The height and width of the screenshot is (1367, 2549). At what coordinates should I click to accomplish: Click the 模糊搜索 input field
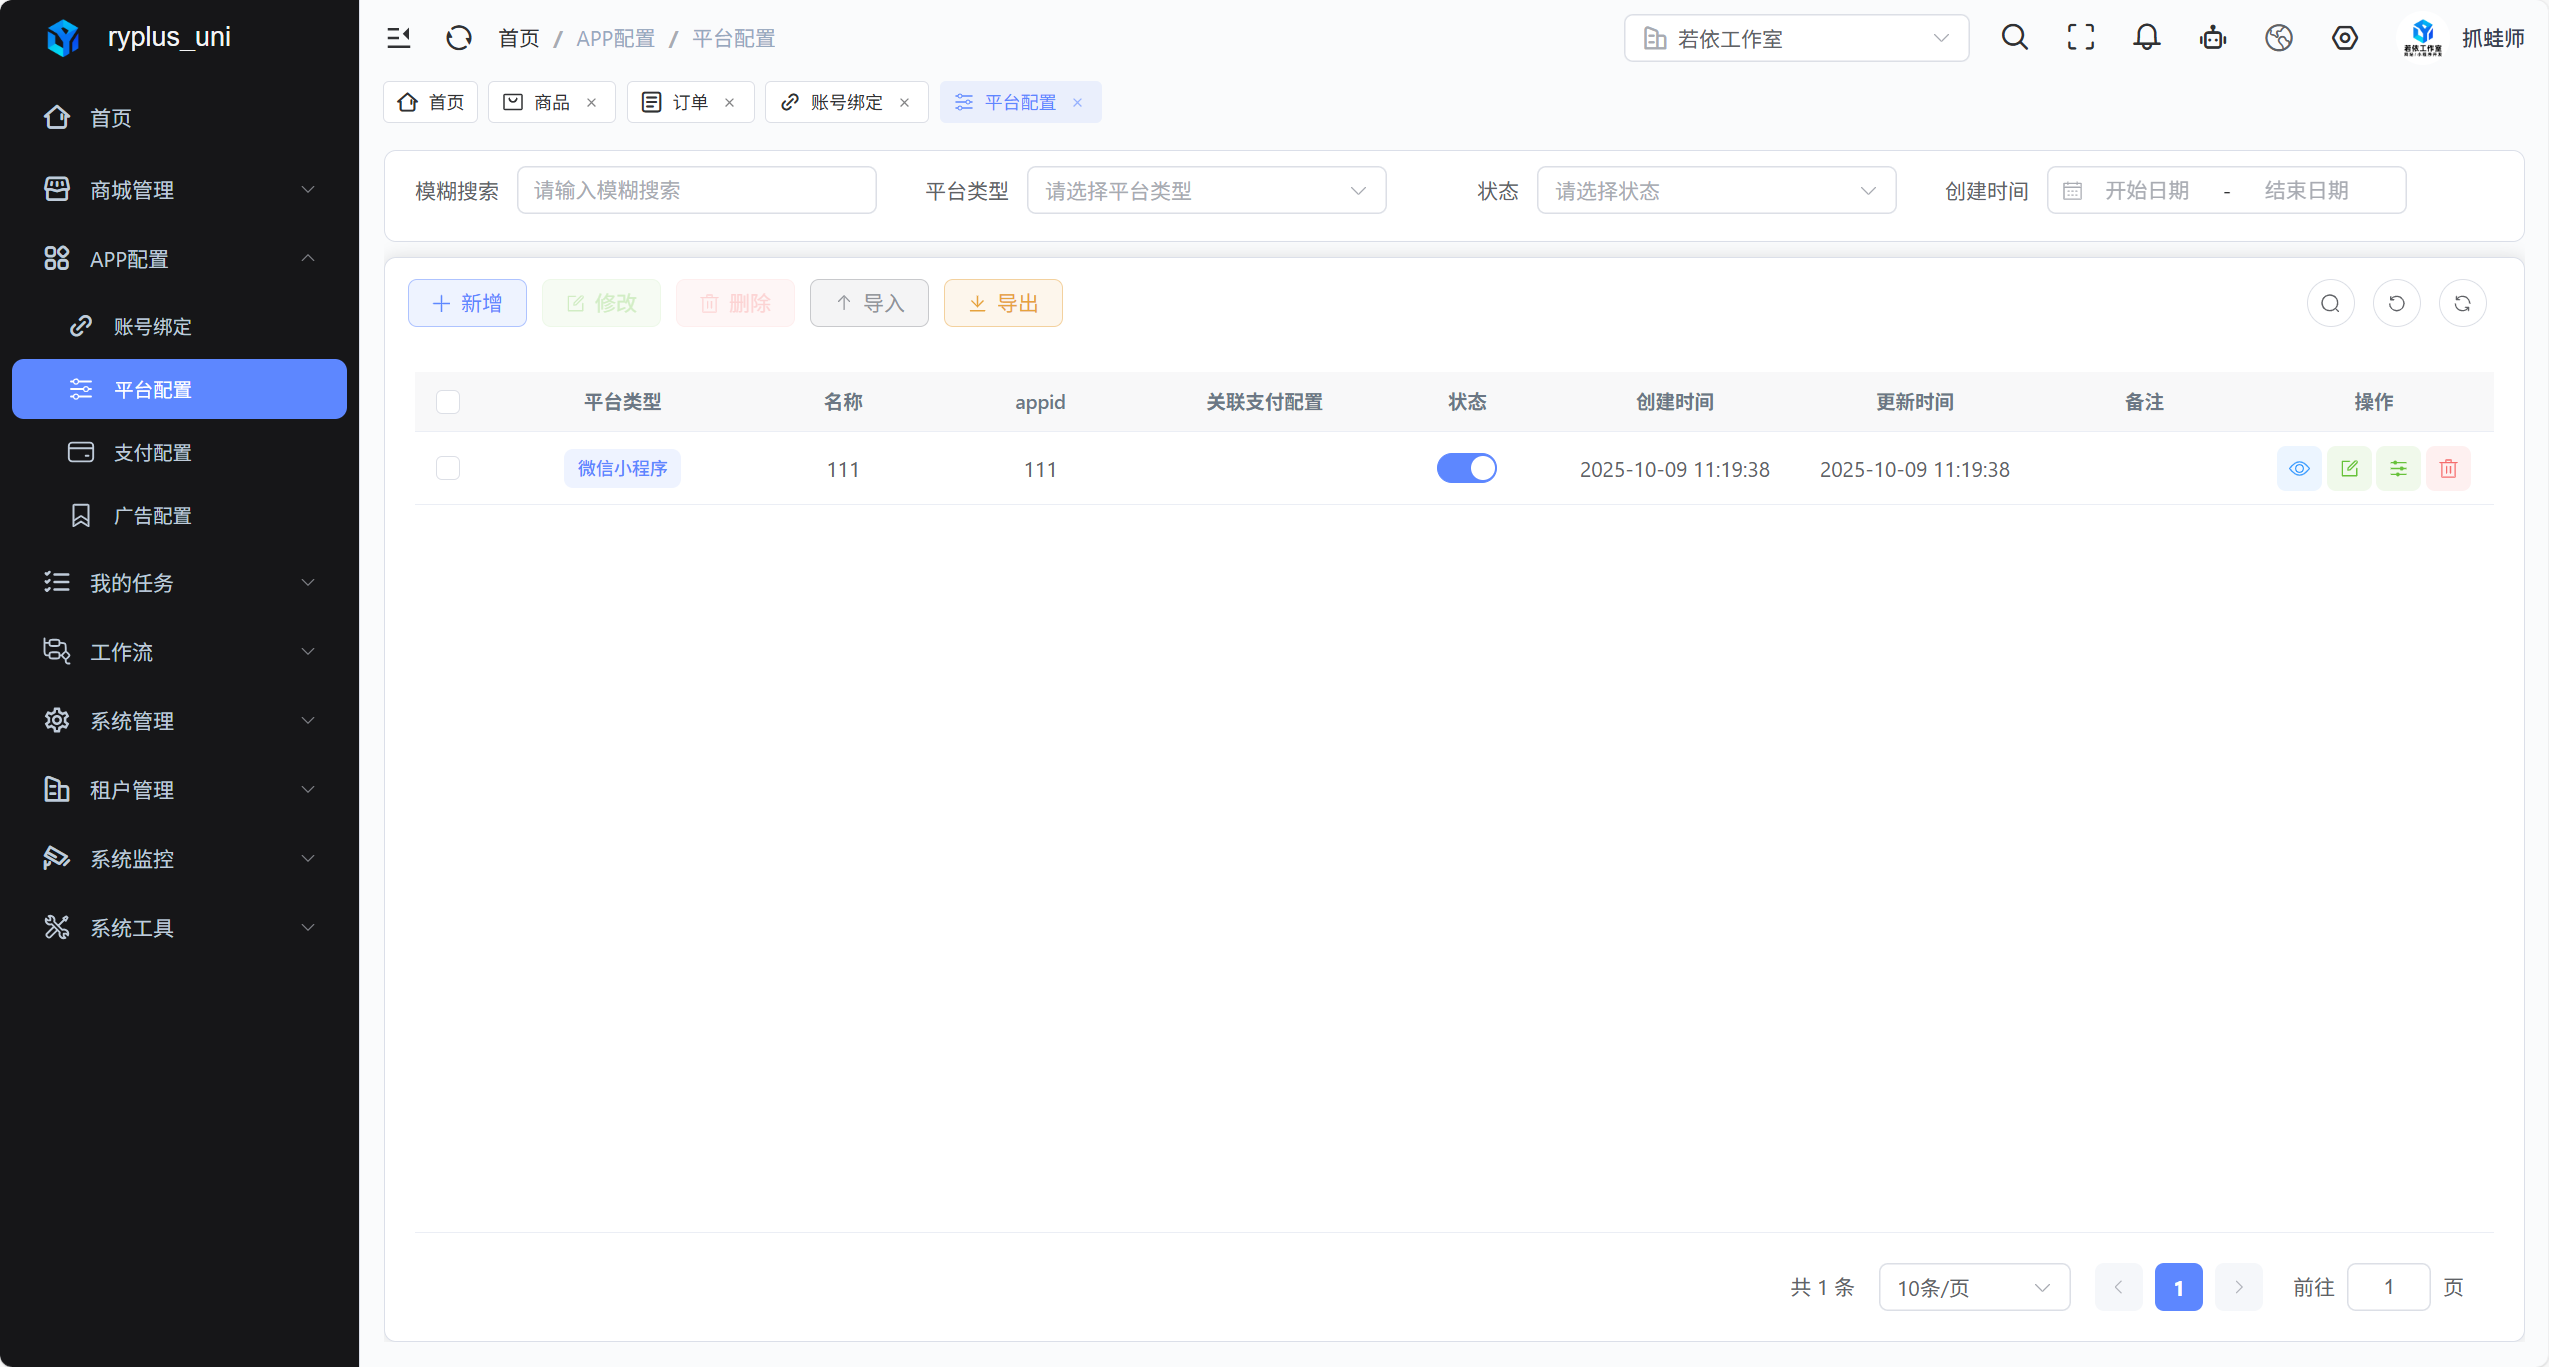click(696, 190)
